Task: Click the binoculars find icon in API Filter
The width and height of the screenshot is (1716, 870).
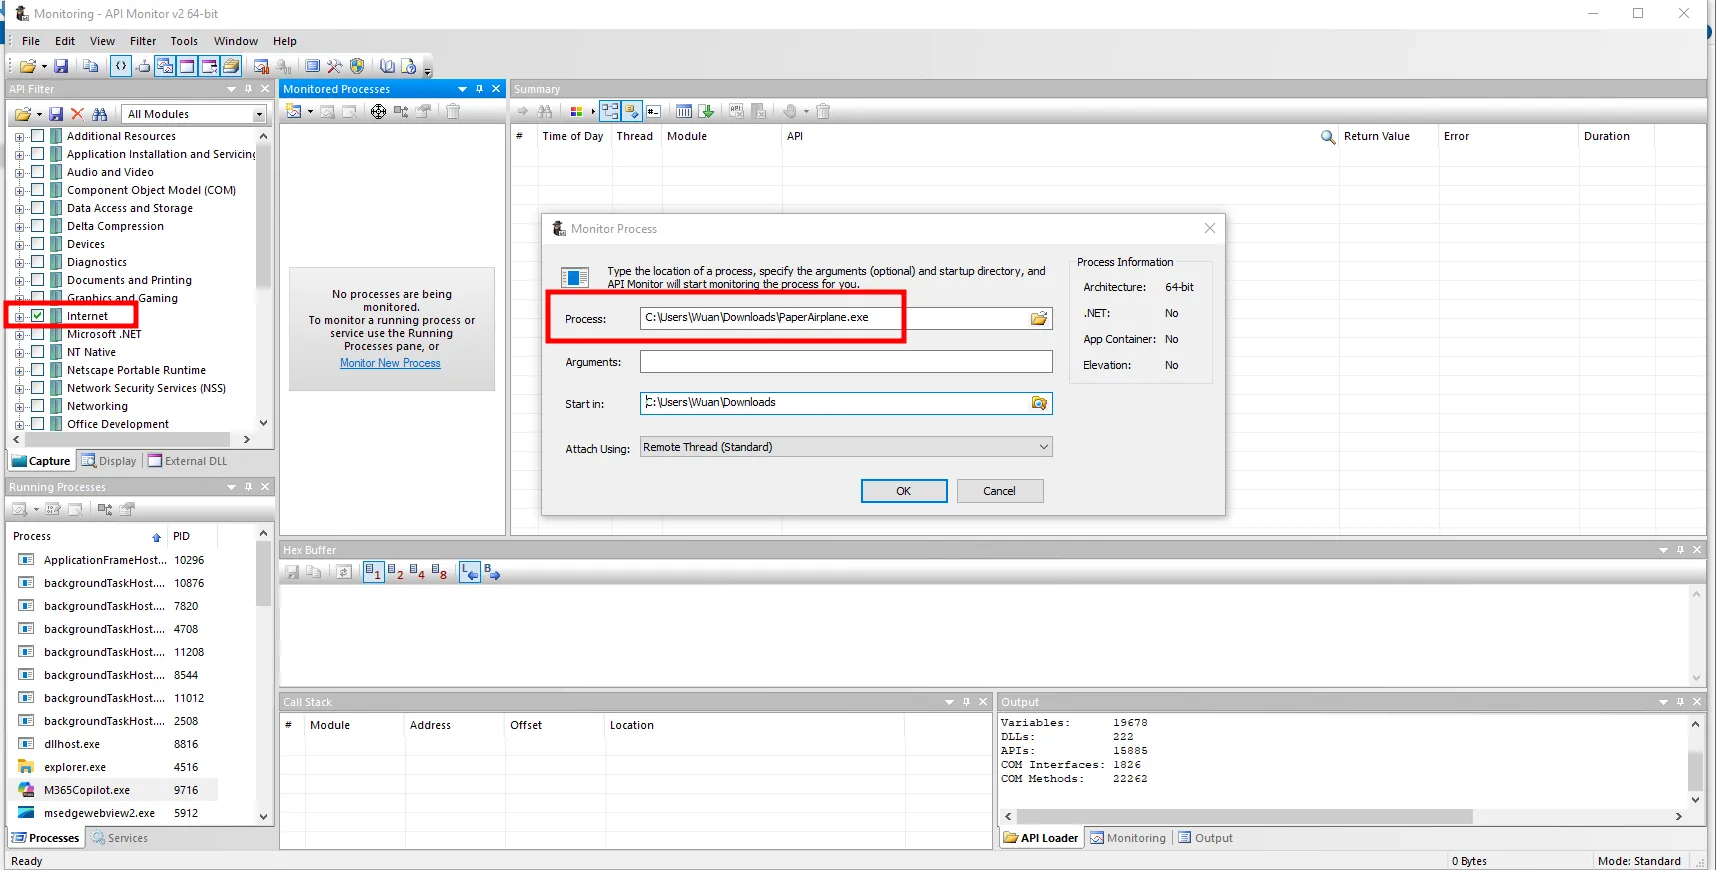Action: point(99,114)
